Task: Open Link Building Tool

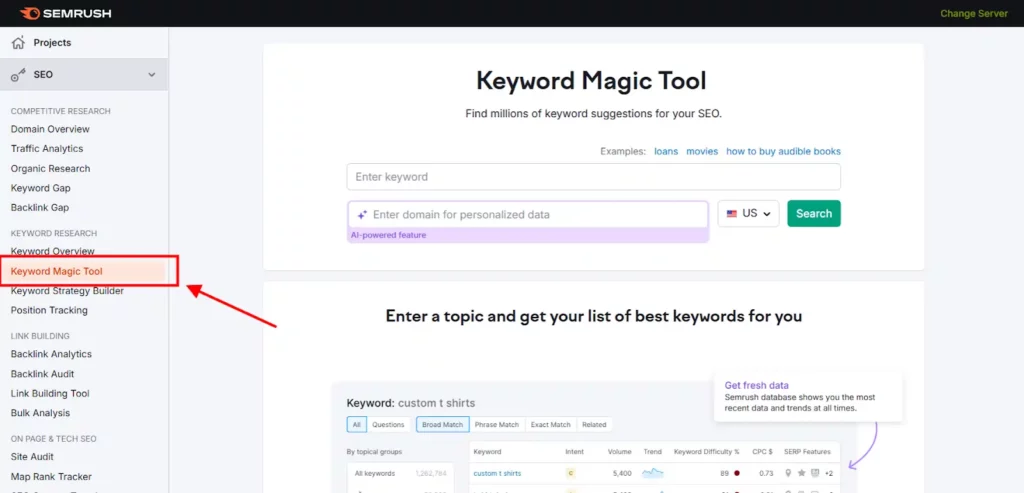Action: click(x=50, y=394)
